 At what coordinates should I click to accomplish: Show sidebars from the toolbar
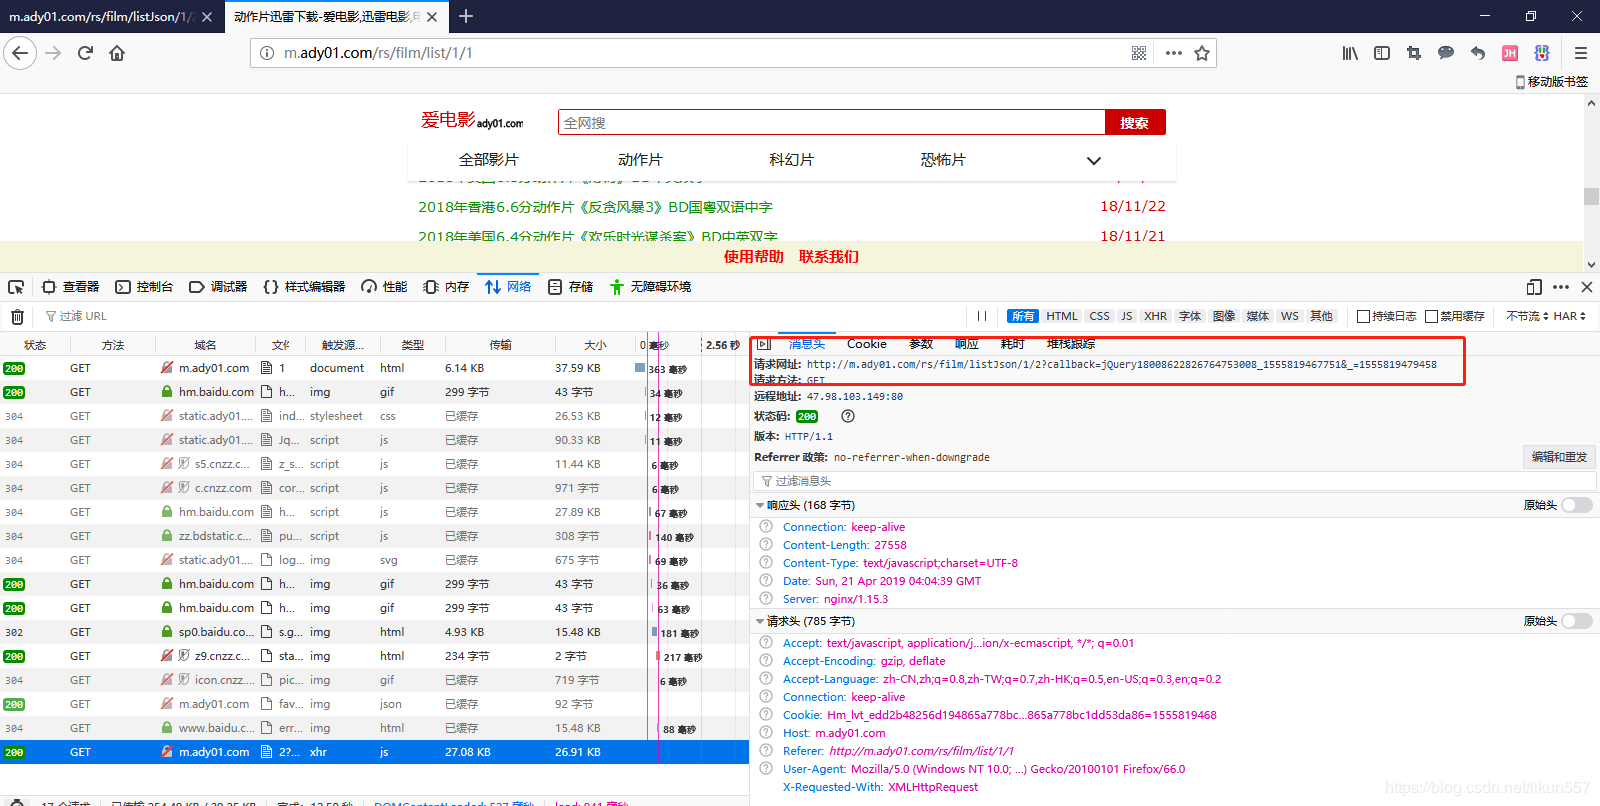[x=1382, y=53]
